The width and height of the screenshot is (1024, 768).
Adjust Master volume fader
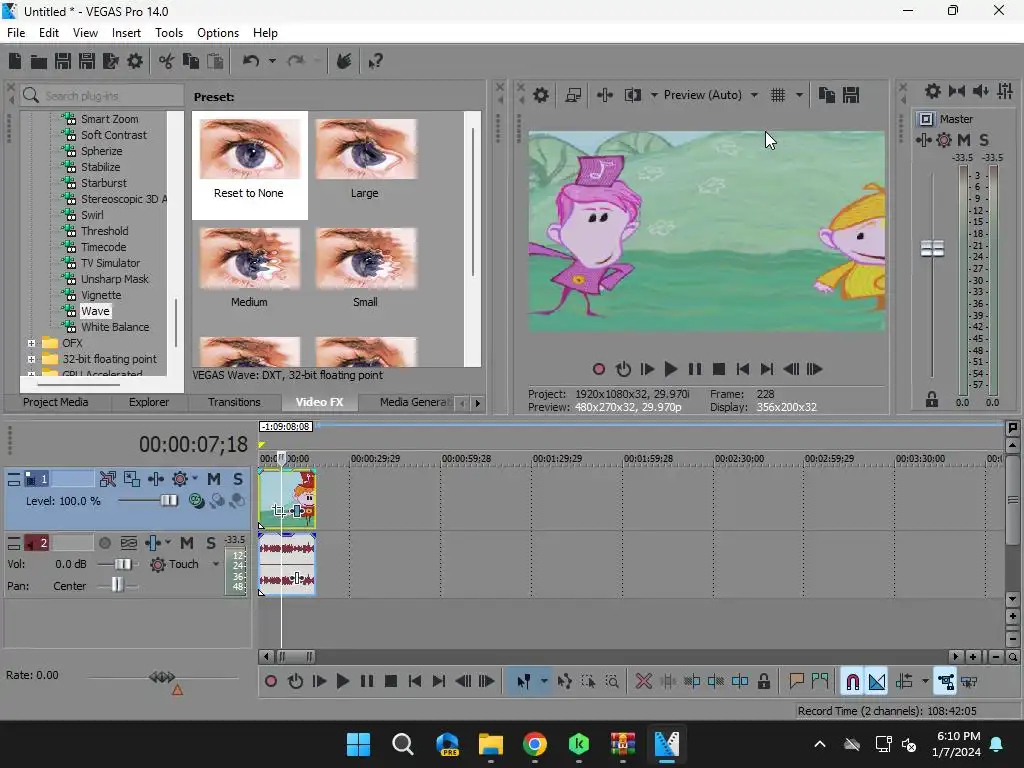(933, 249)
